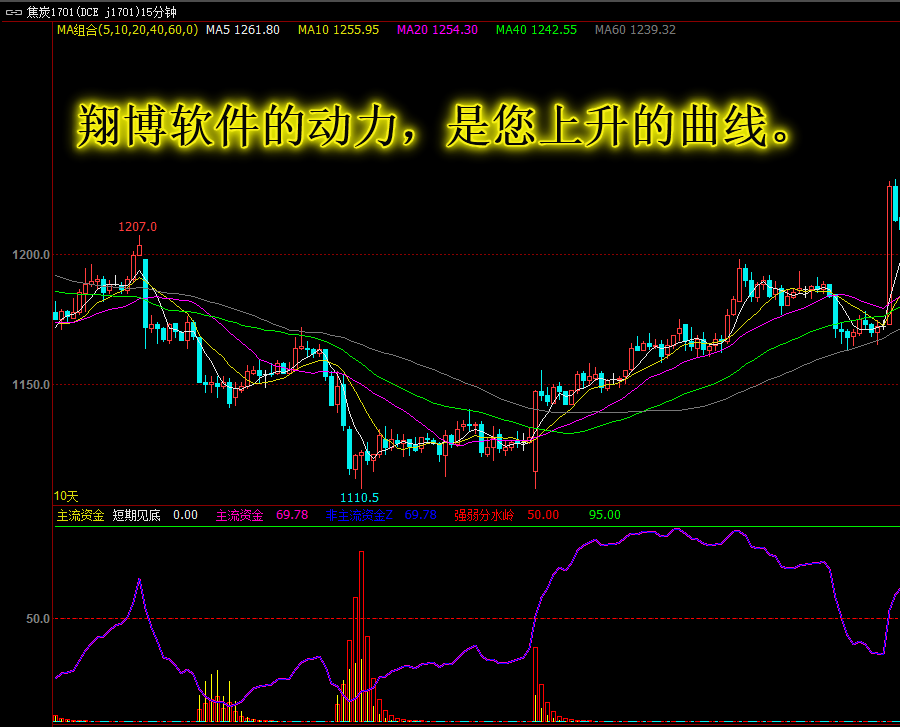
Task: Click the 1150.0 price axis label
Action: 32,384
